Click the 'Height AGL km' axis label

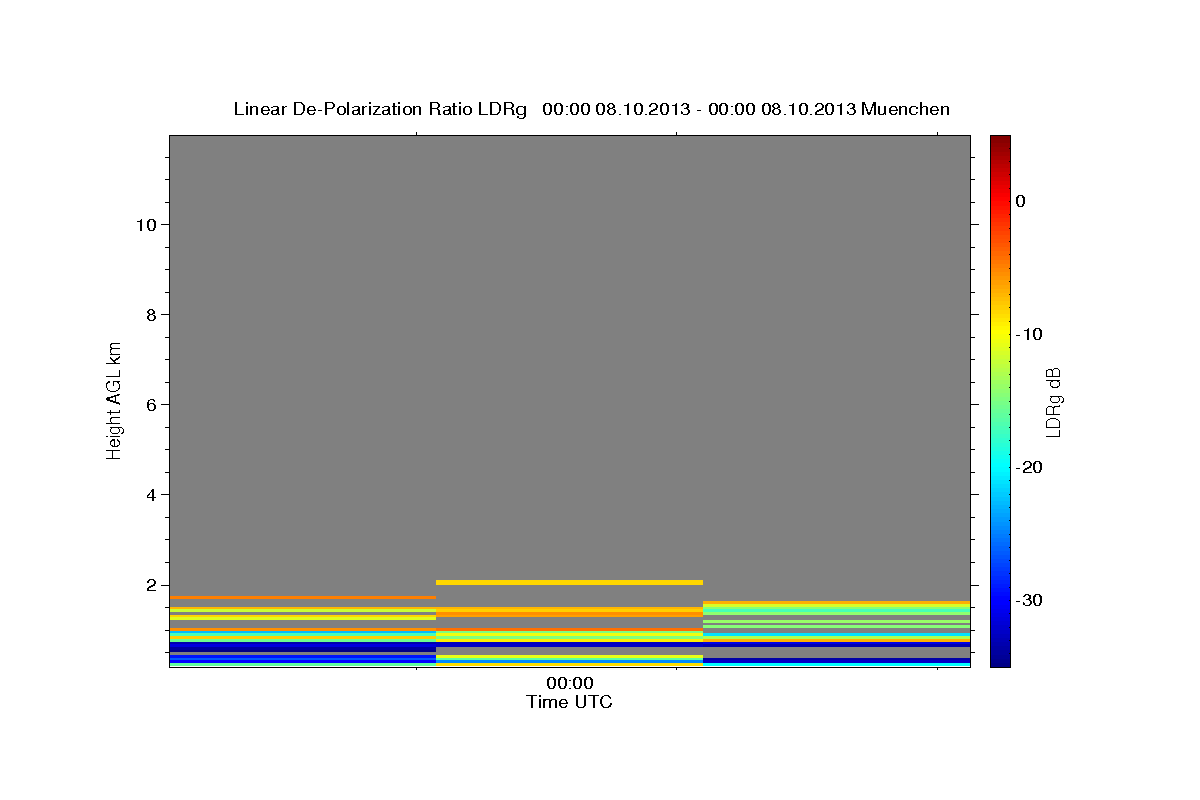click(x=115, y=400)
